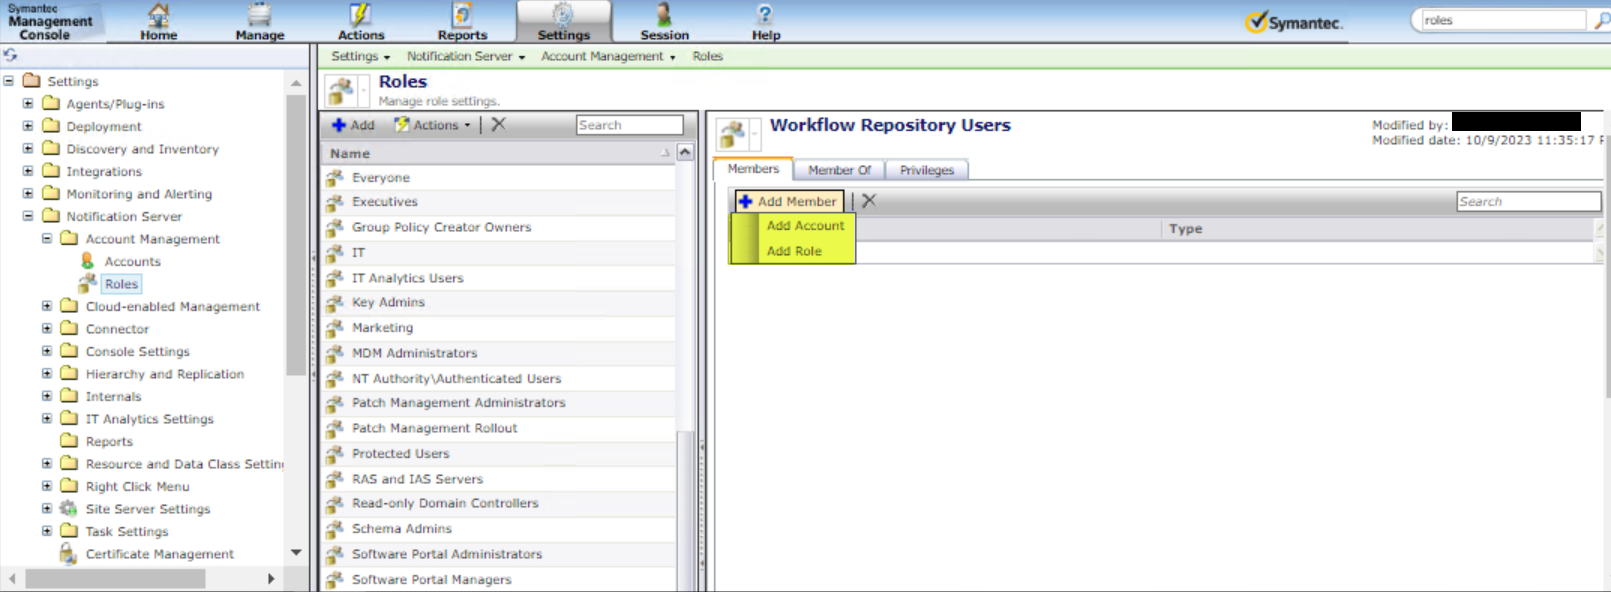1611x592 pixels.
Task: Click the roles list Search field
Action: pyautogui.click(x=629, y=125)
